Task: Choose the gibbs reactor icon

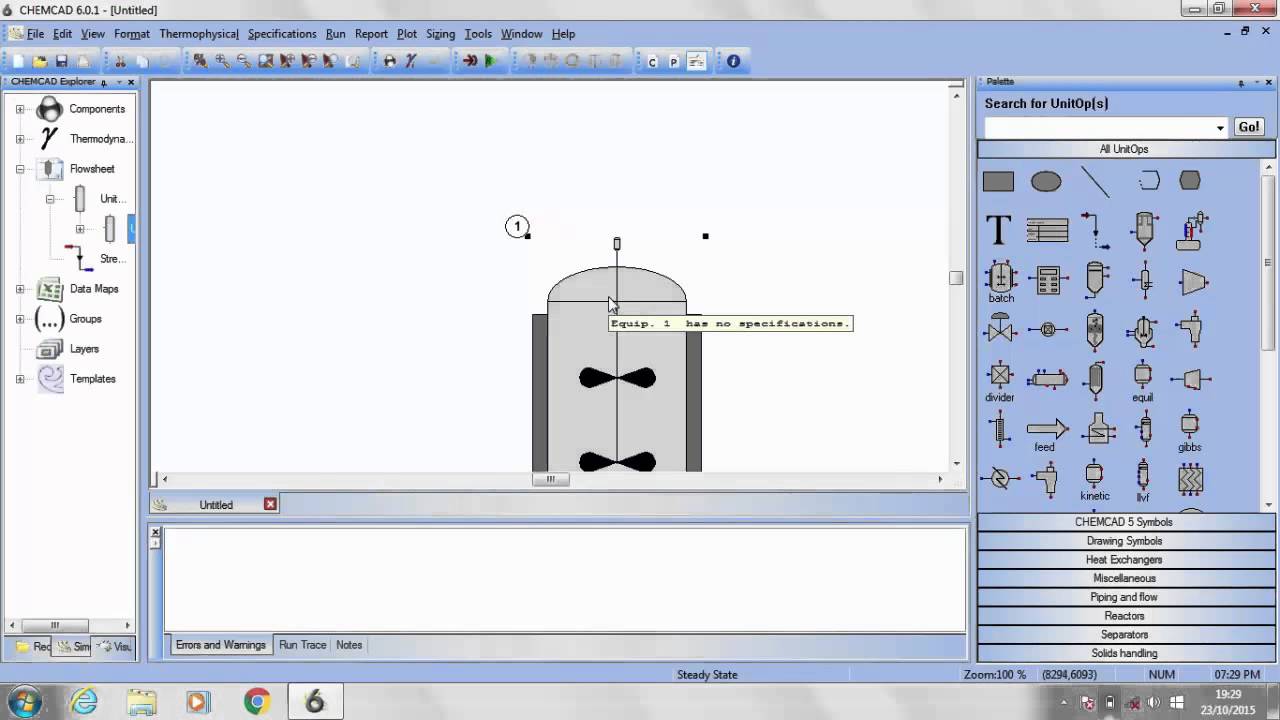Action: coord(1189,428)
